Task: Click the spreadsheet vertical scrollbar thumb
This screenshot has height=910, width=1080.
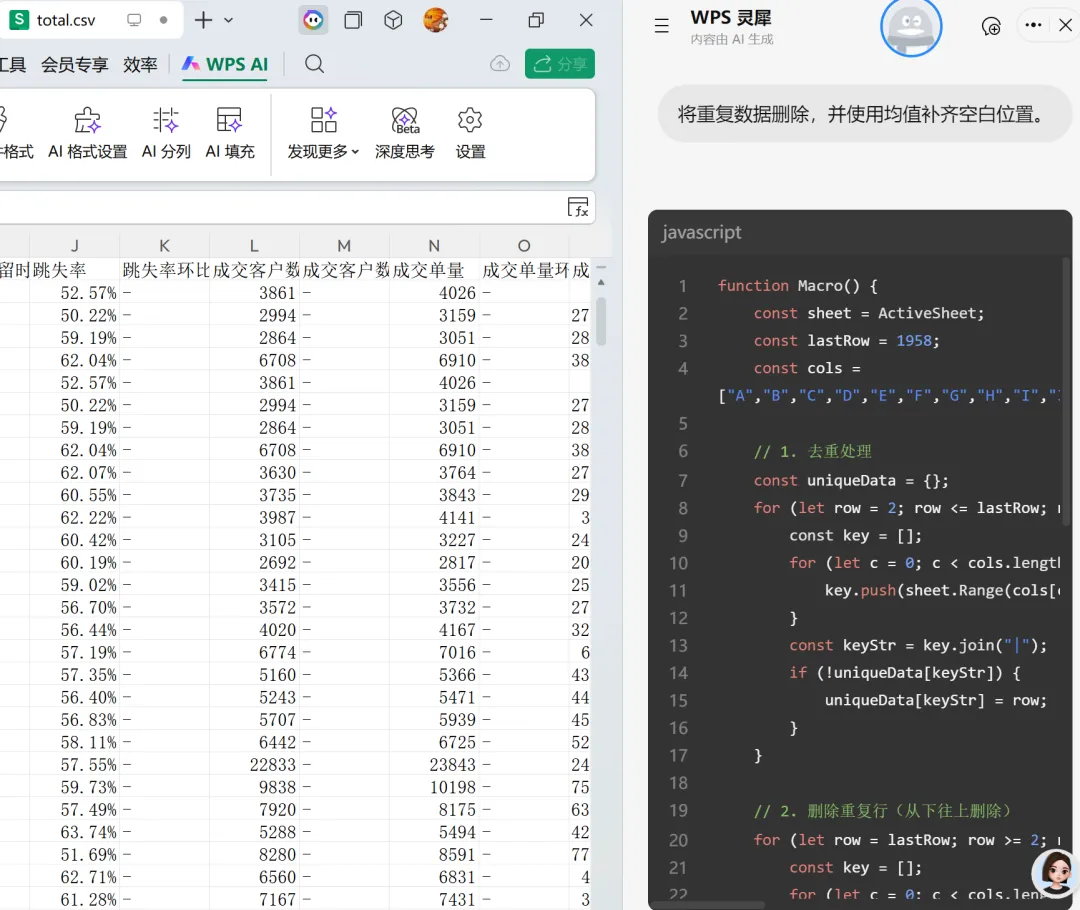Action: pyautogui.click(x=601, y=321)
